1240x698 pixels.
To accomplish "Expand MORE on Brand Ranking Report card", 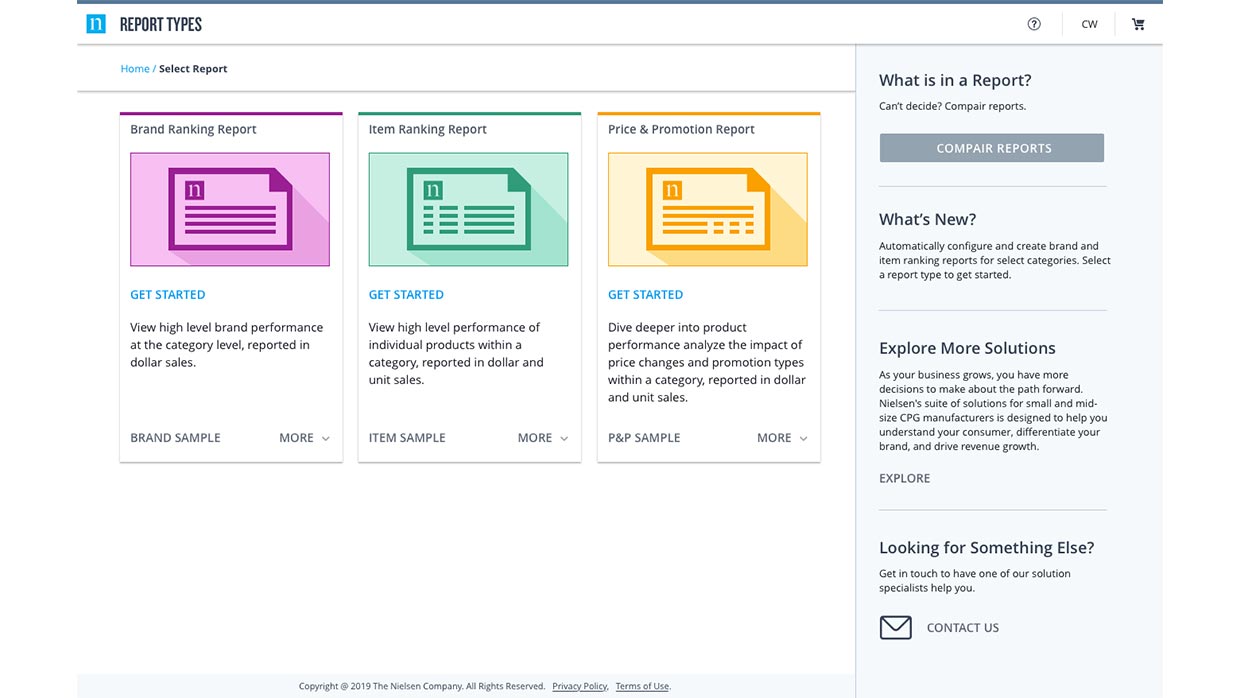I will [304, 438].
